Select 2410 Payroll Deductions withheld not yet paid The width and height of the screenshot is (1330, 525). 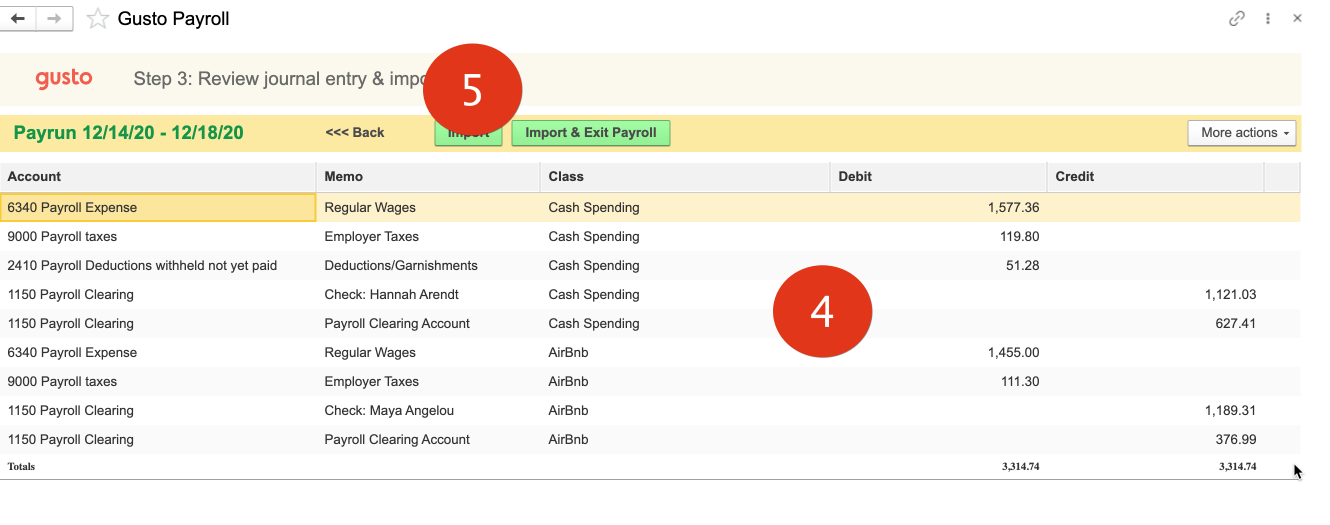click(x=158, y=265)
